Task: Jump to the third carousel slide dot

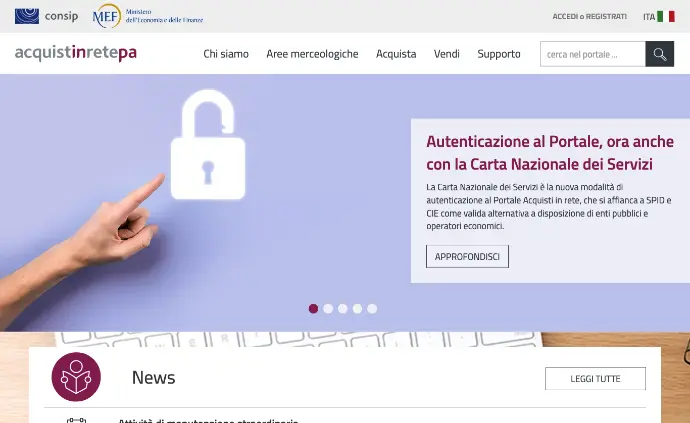Action: click(343, 309)
